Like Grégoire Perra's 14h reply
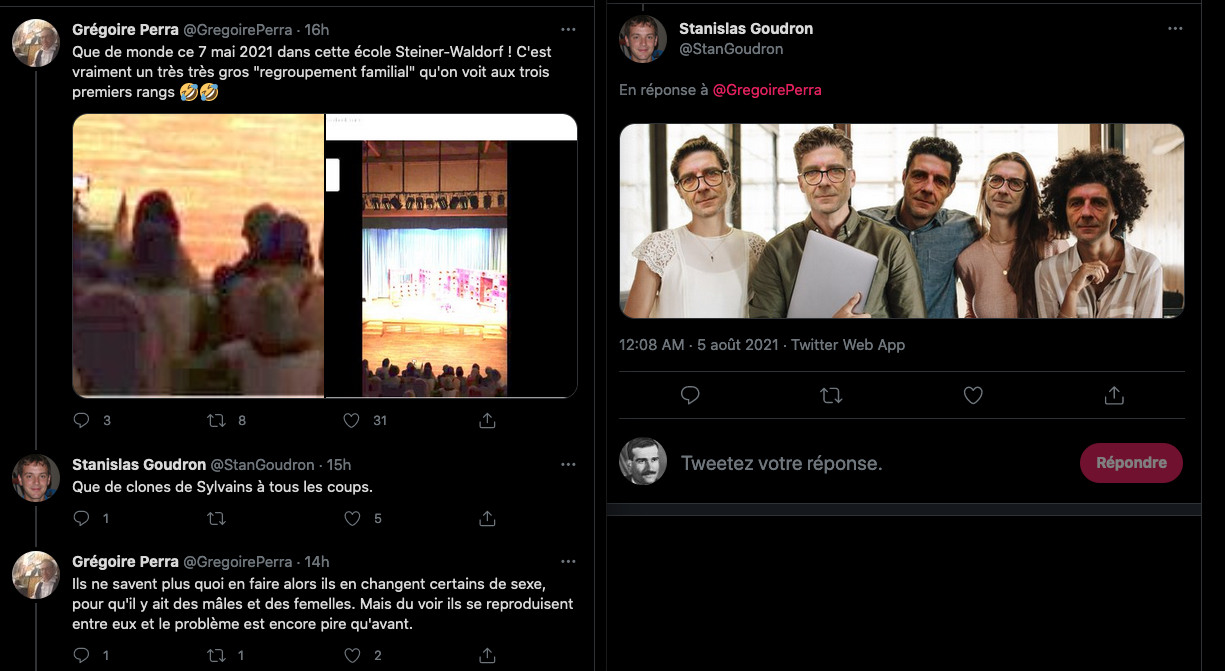1225x671 pixels. (351, 655)
